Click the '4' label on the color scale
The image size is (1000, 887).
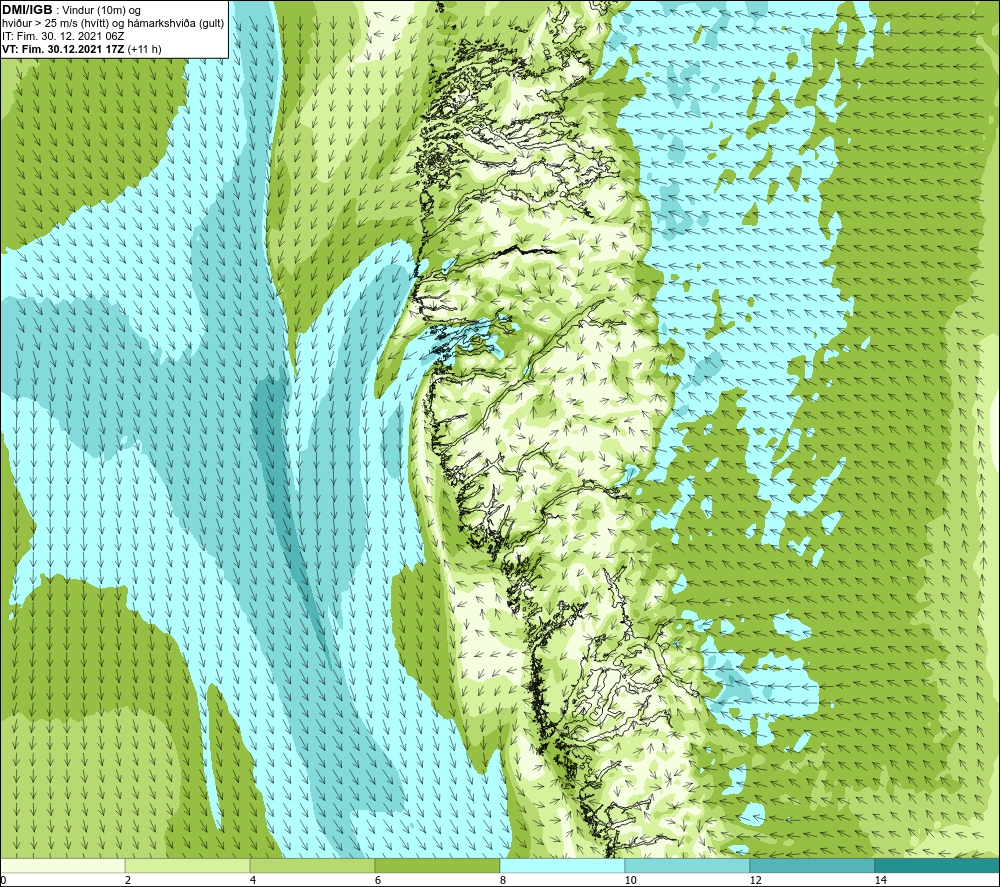pos(253,880)
